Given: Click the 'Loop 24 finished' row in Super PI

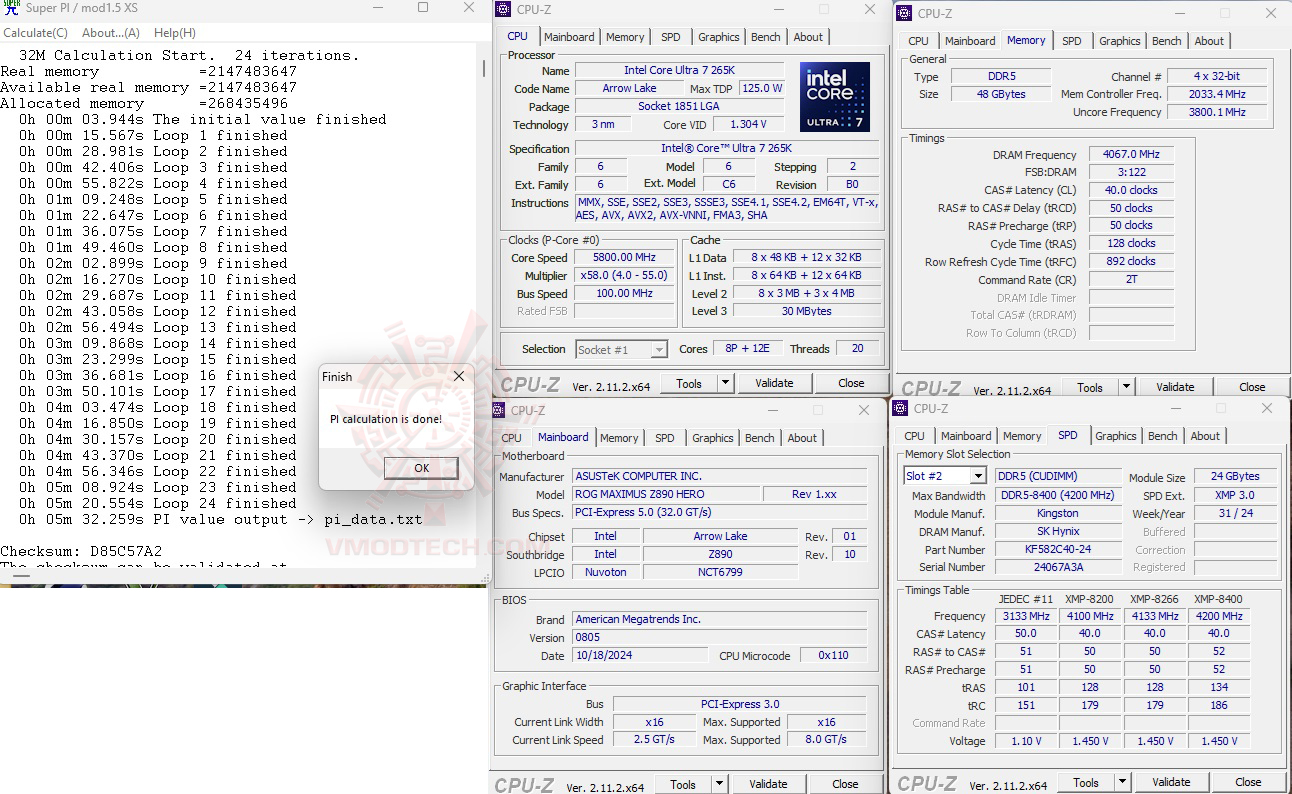Looking at the screenshot, I should coord(157,503).
